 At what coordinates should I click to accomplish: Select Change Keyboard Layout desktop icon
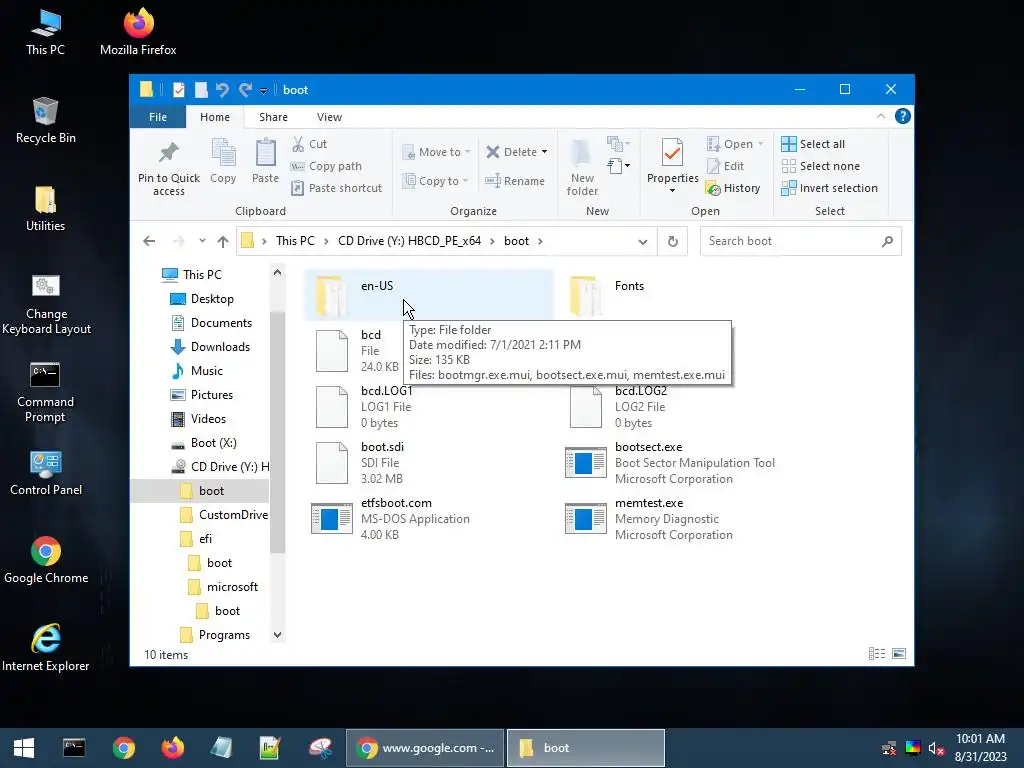tap(46, 304)
